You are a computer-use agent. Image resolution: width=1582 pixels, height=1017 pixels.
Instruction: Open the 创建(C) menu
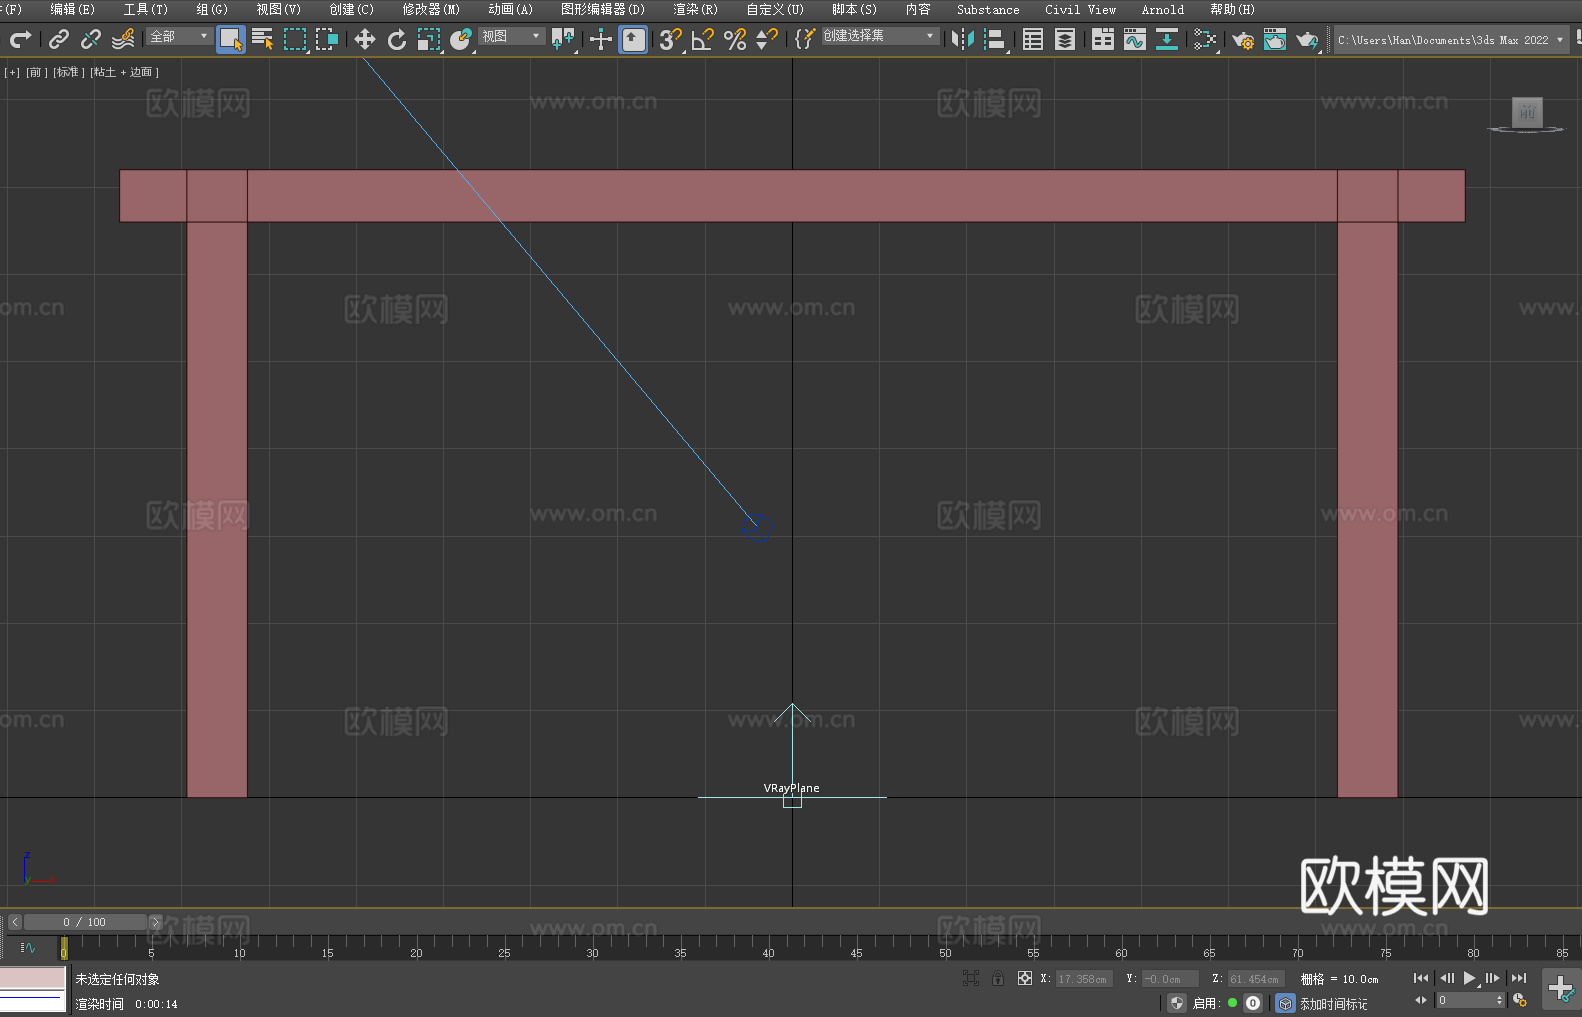click(x=352, y=9)
